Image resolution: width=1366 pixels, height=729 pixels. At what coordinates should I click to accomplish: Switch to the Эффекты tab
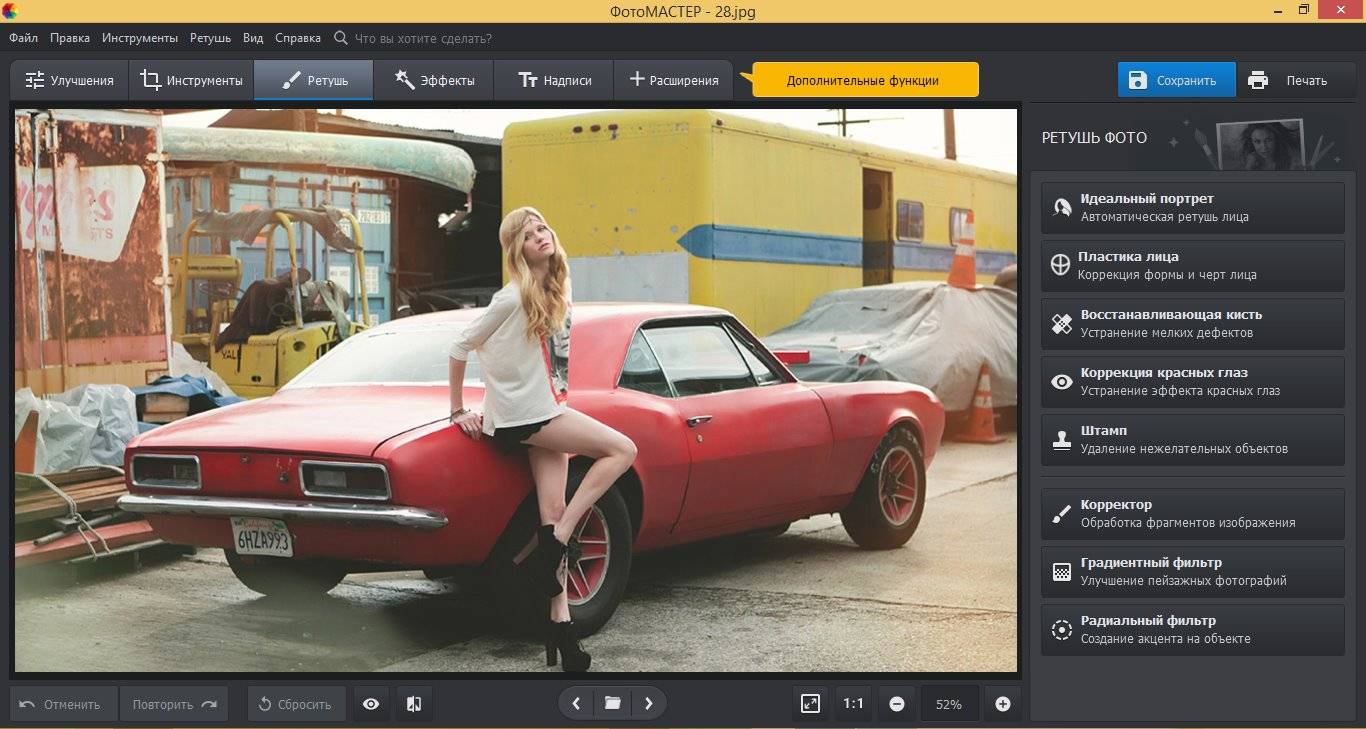point(434,80)
